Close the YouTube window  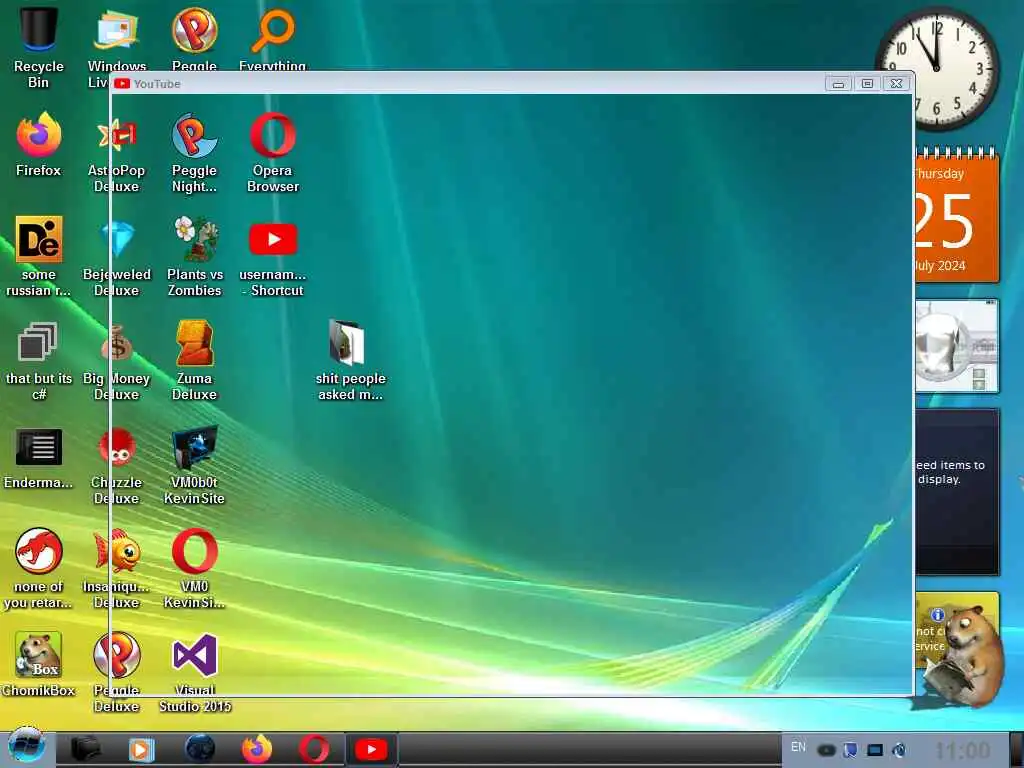897,84
